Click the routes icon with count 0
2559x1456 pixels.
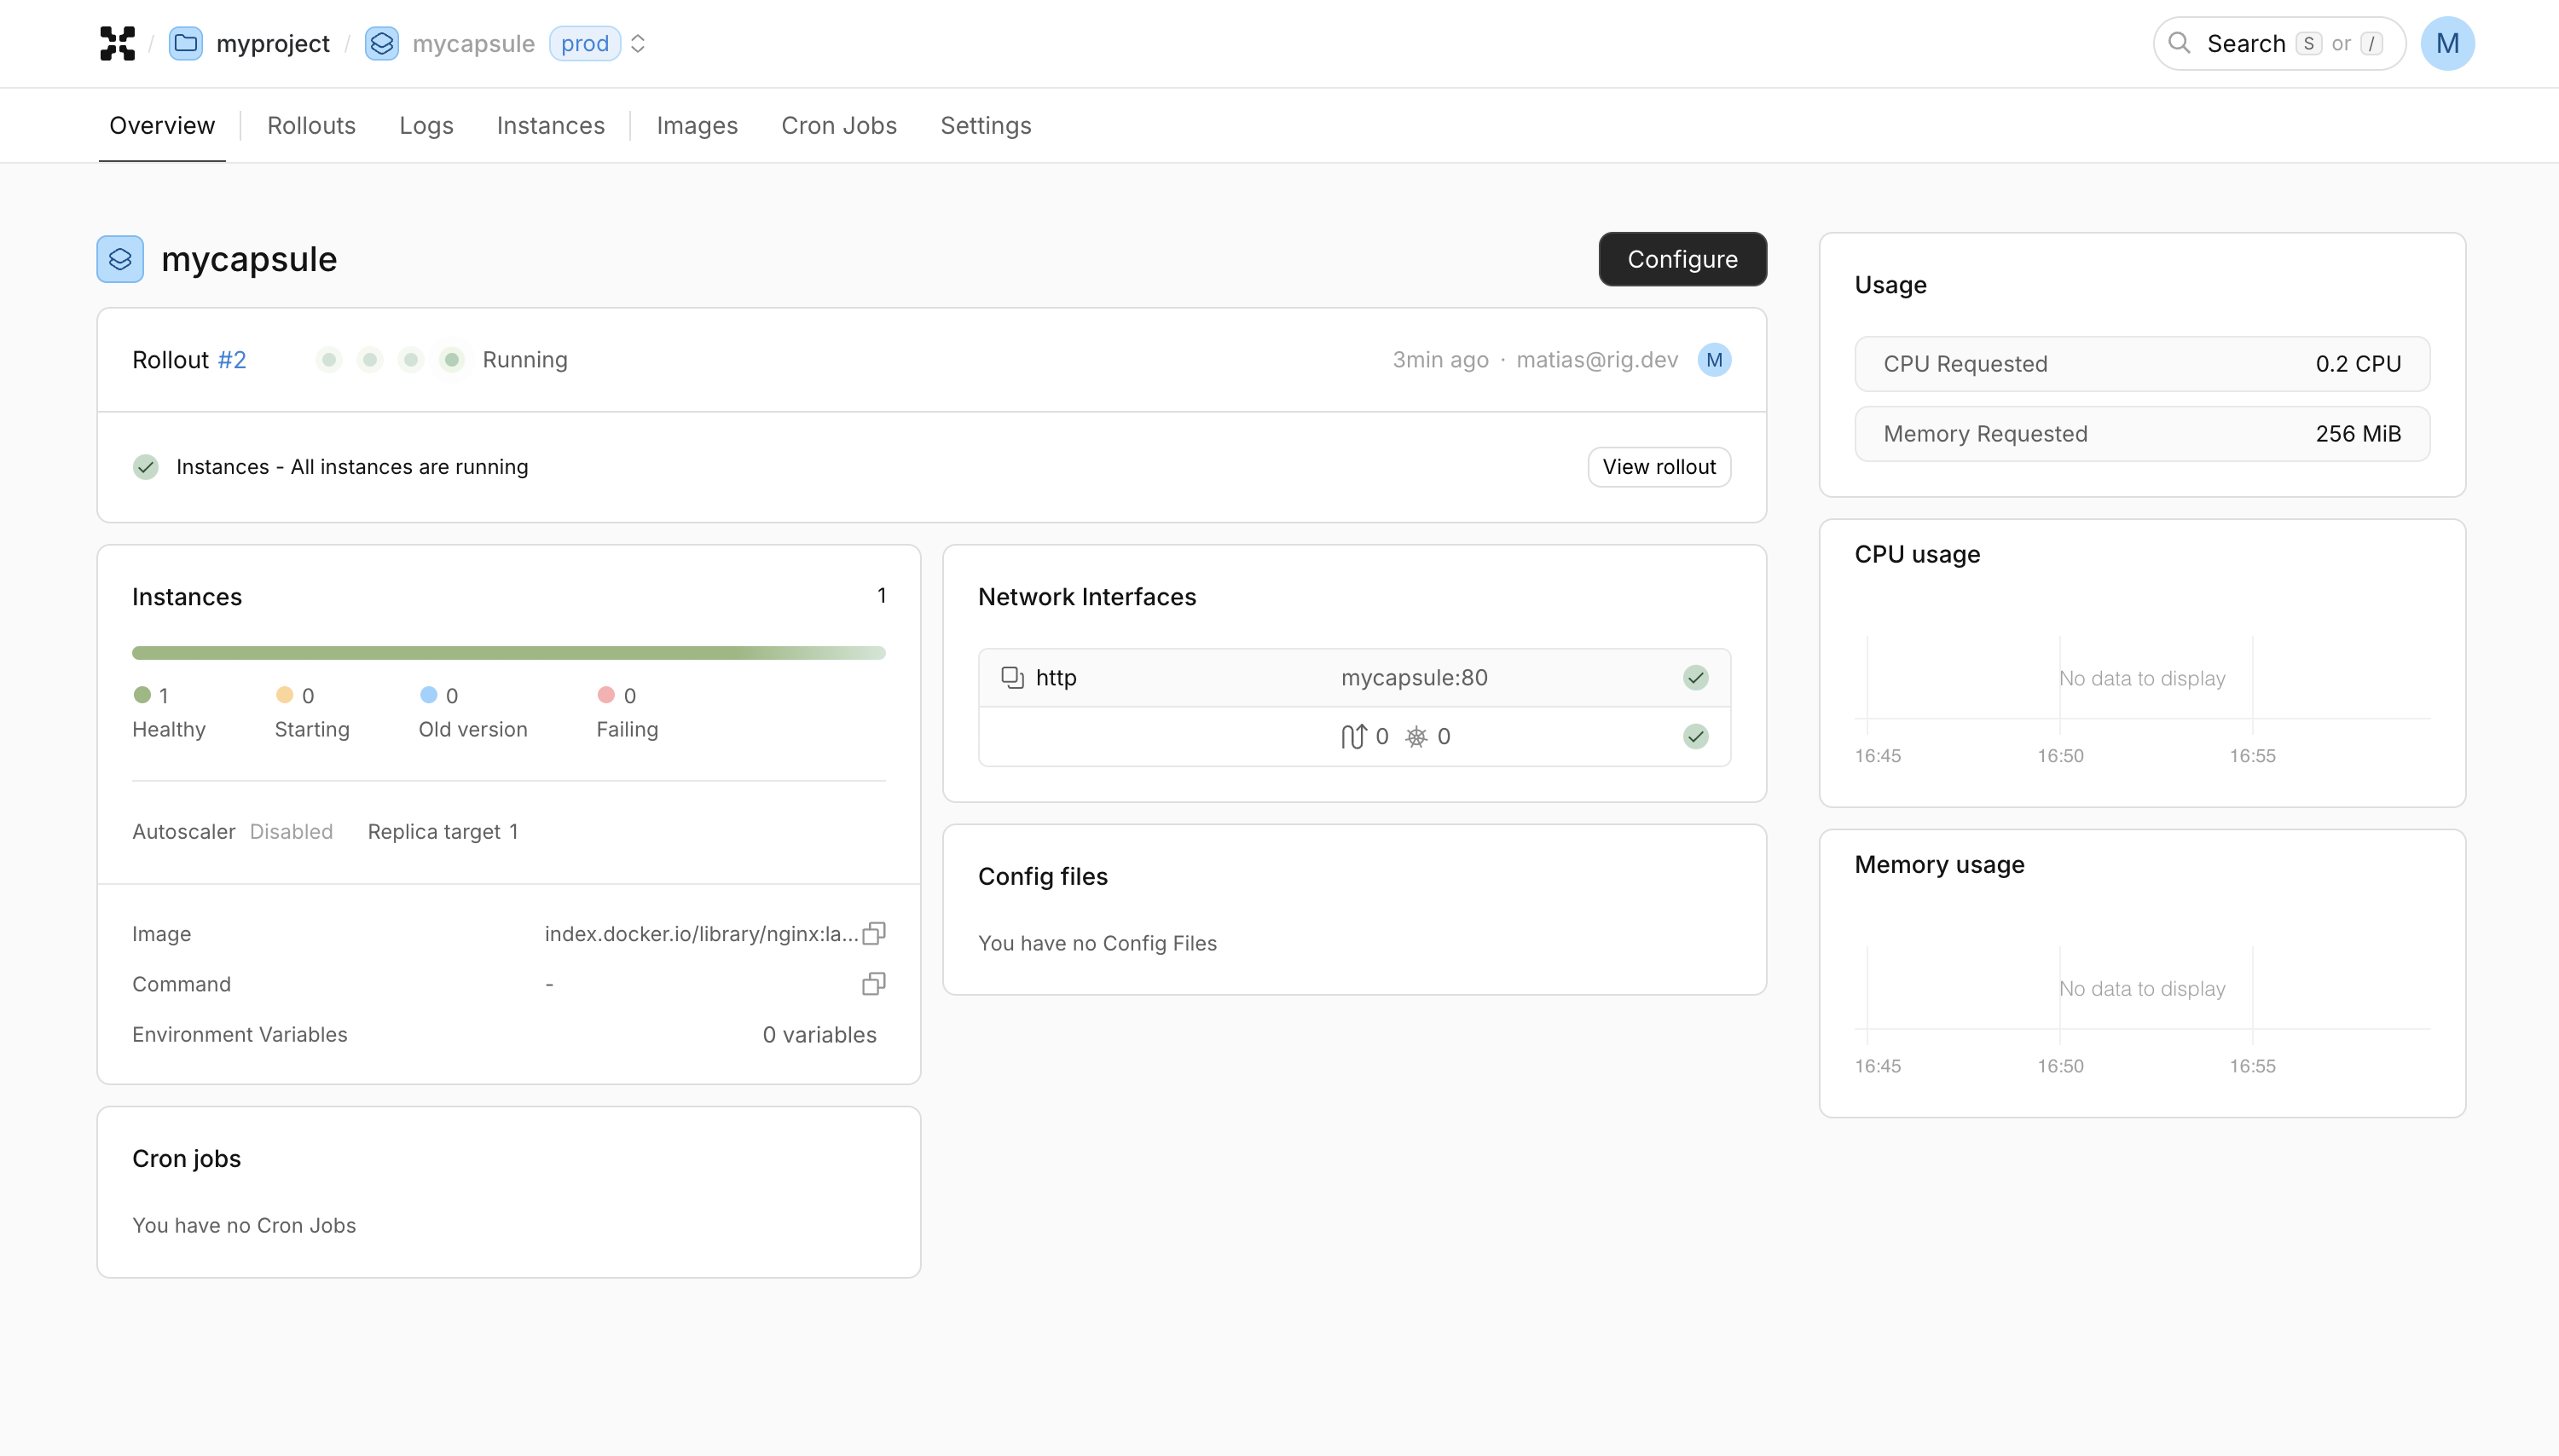pyautogui.click(x=1353, y=737)
